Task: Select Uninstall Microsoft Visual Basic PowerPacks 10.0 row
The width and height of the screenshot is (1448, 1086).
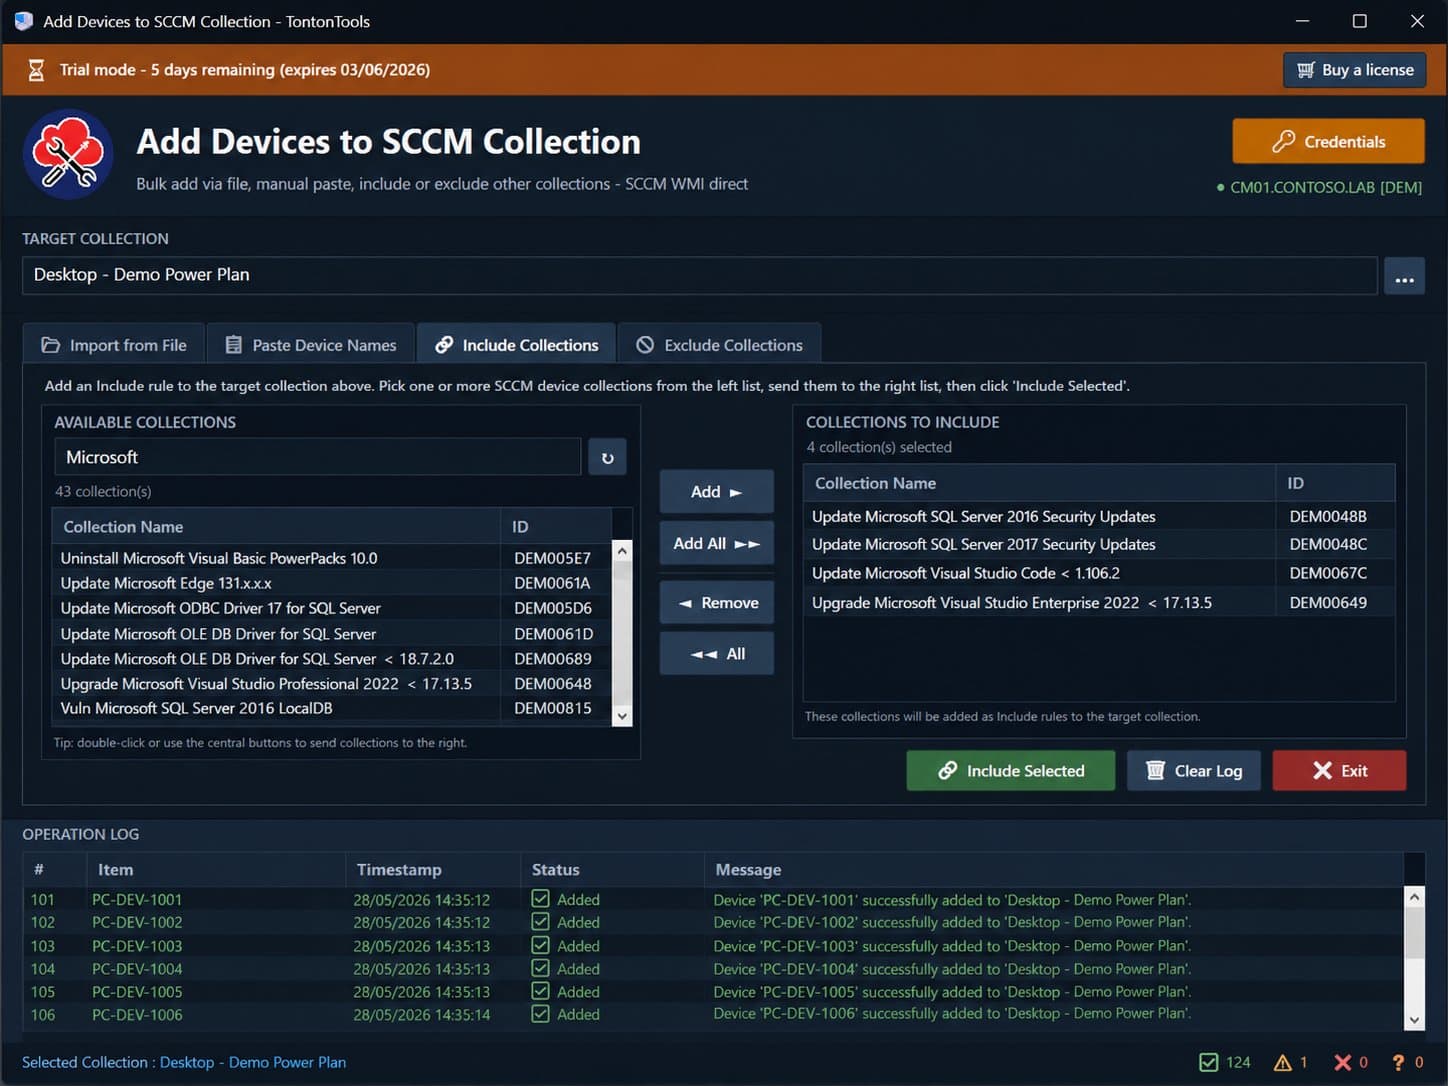Action: [331, 558]
